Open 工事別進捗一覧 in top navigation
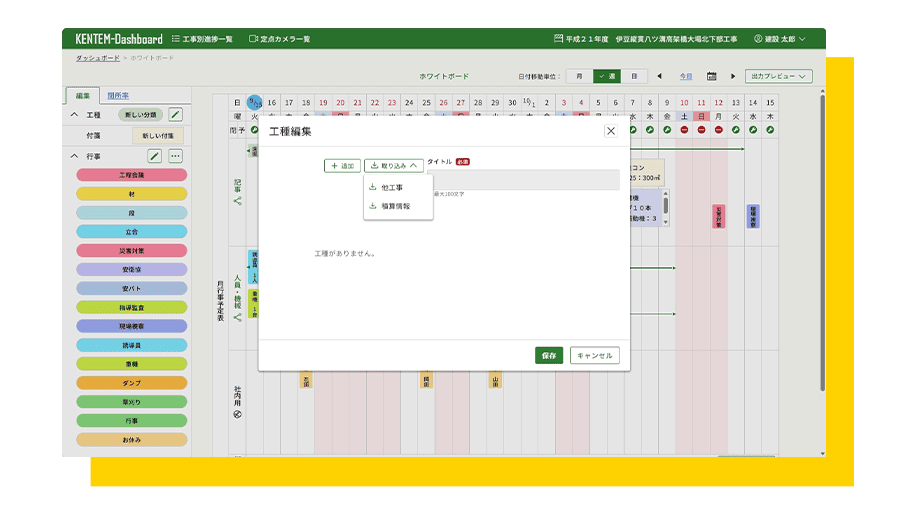Image resolution: width=916 pixels, height=515 pixels. click(x=202, y=39)
